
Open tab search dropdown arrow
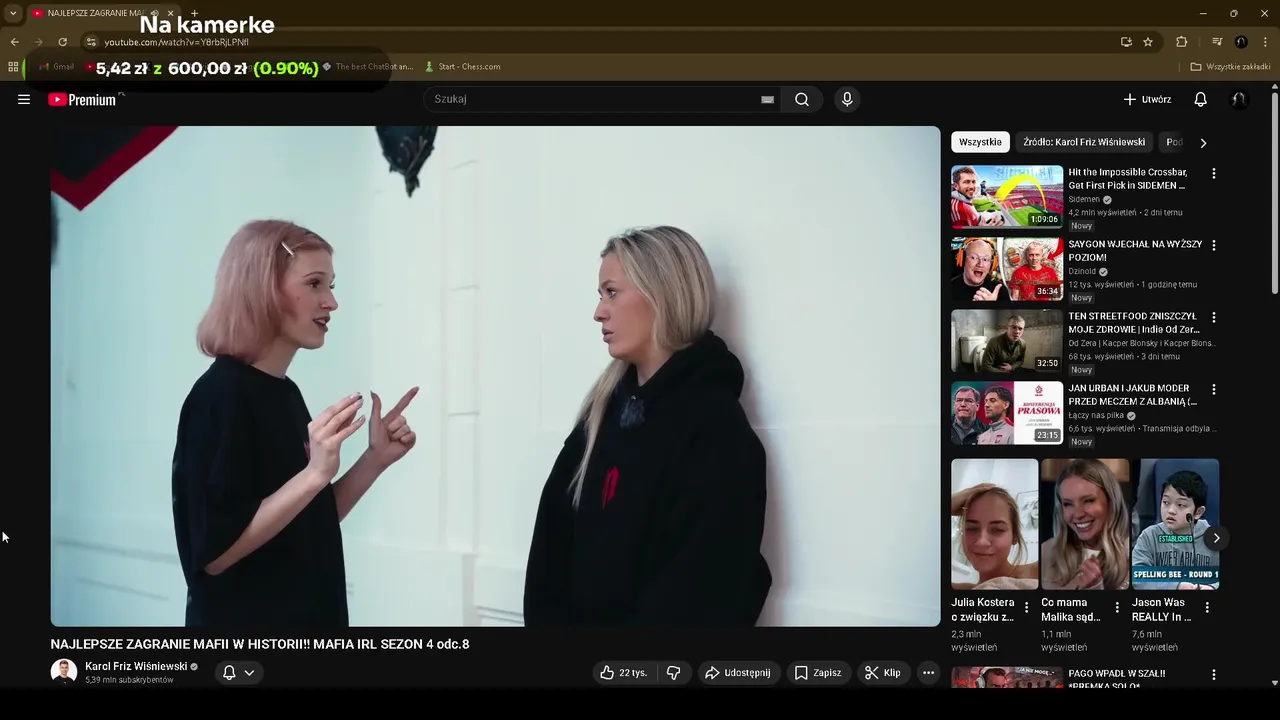pos(13,13)
